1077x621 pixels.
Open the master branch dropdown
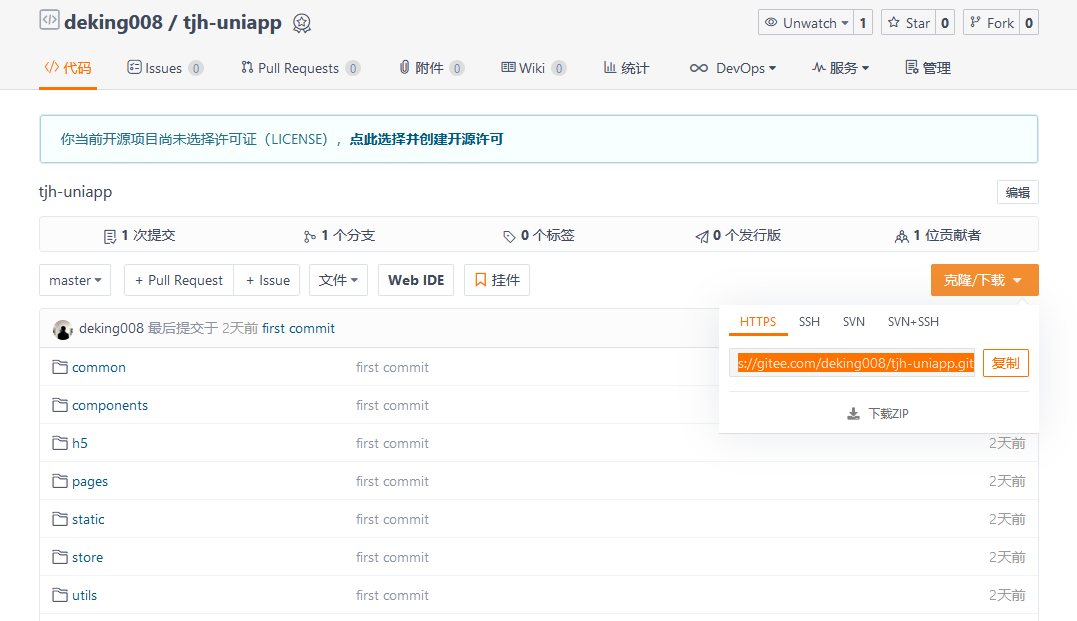tap(75, 280)
